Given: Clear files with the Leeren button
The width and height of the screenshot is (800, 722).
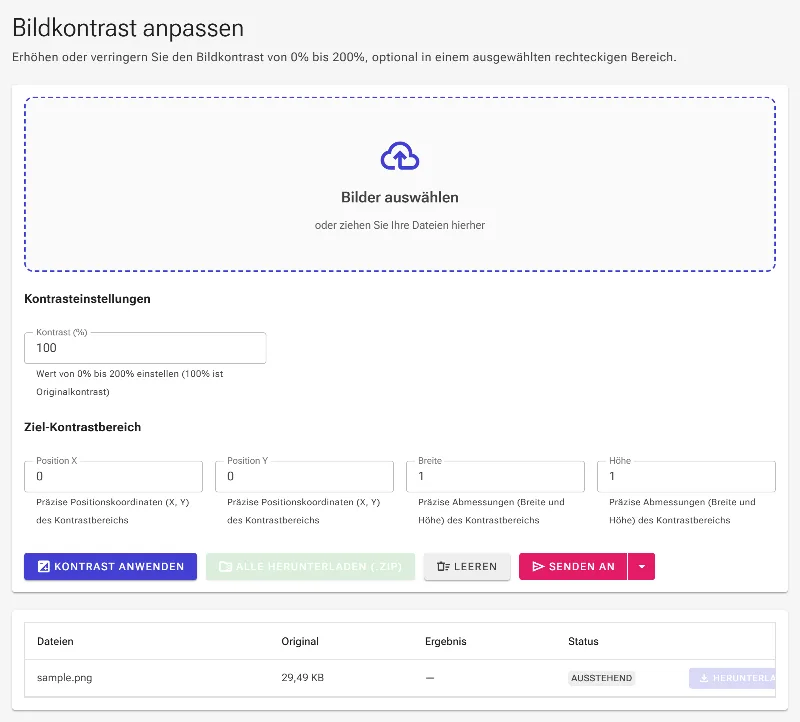Looking at the screenshot, I should [467, 566].
